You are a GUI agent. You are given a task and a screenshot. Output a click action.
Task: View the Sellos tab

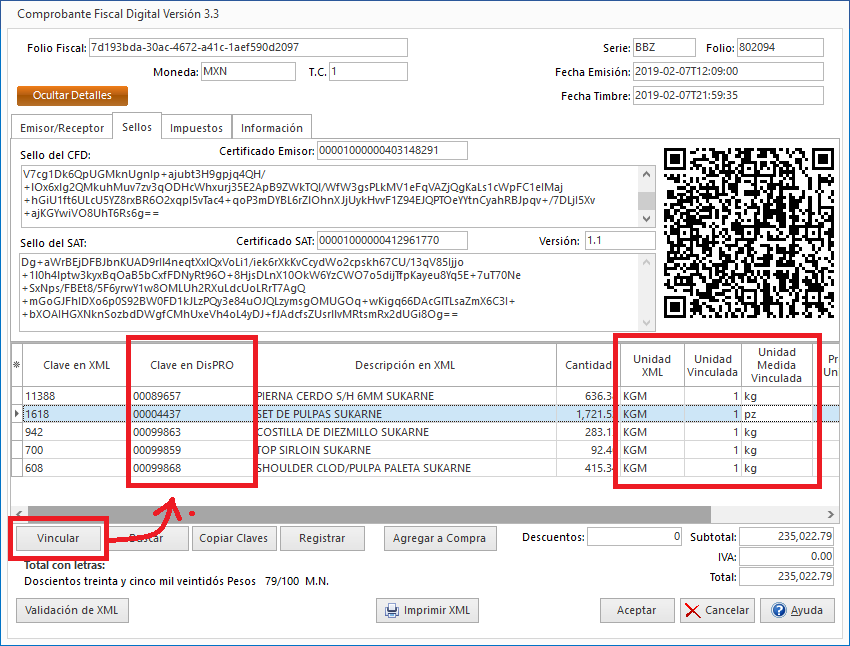pyautogui.click(x=136, y=126)
